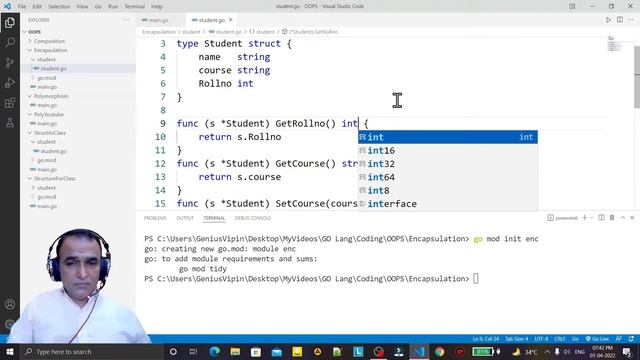640x360 pixels.
Task: Split the editor to the right
Action: pos(620,20)
